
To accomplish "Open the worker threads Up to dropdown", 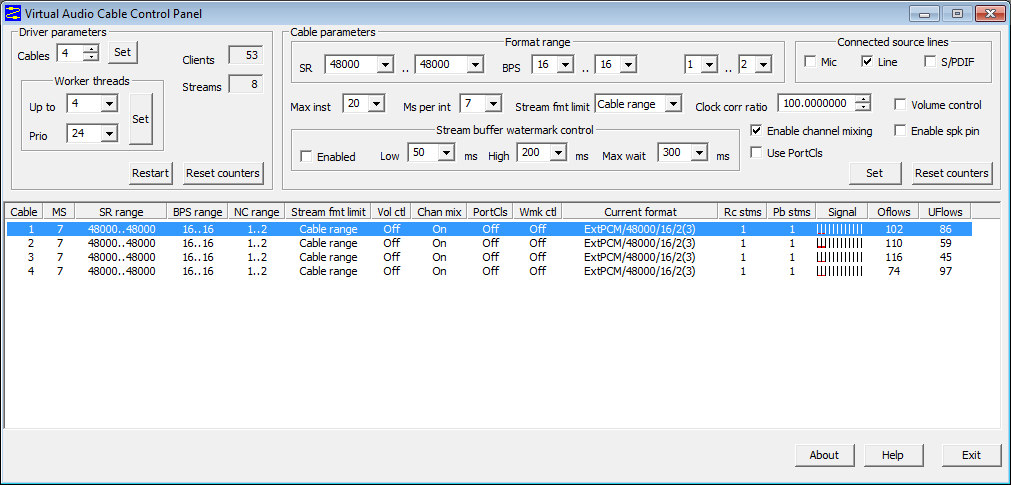I will tap(109, 103).
